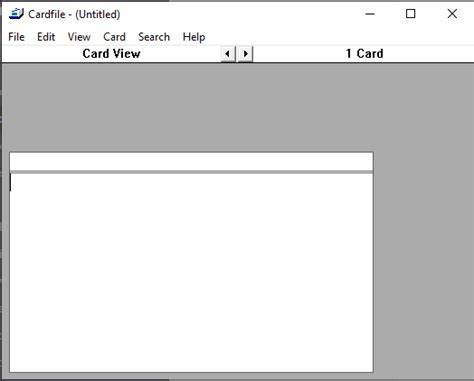Viewport: 474px width, 381px height.
Task: Click the Card View status label
Action: click(x=111, y=54)
